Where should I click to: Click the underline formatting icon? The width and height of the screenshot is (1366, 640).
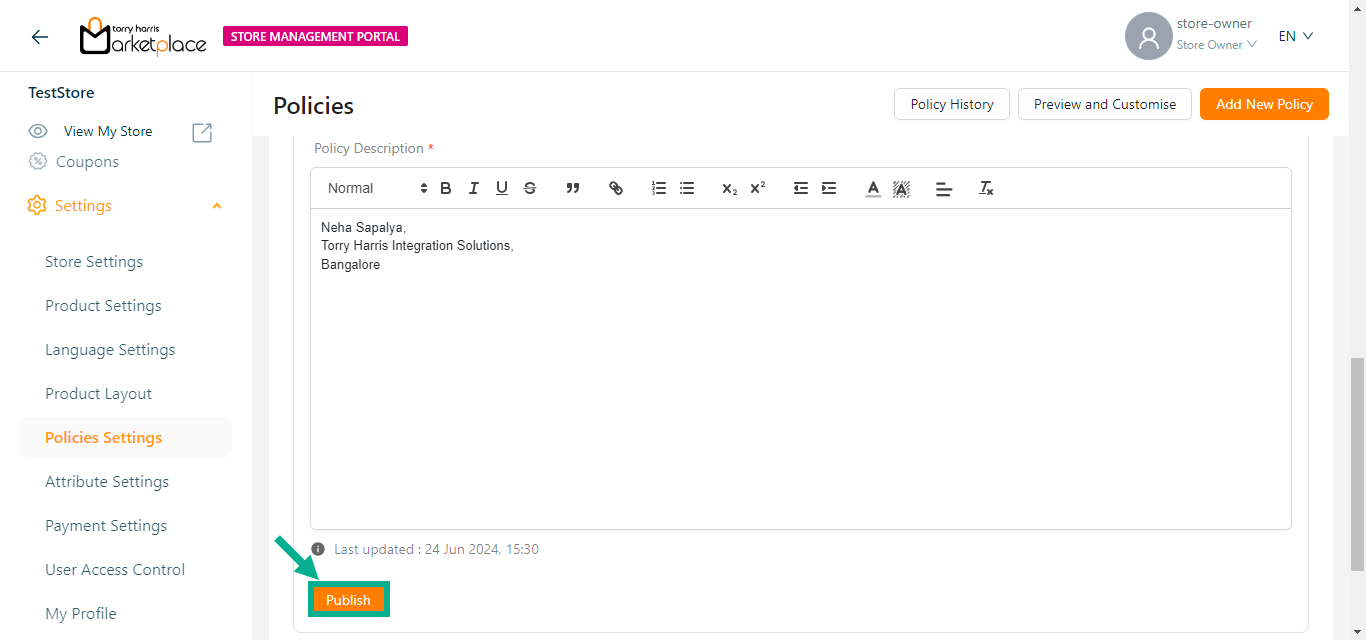502,188
